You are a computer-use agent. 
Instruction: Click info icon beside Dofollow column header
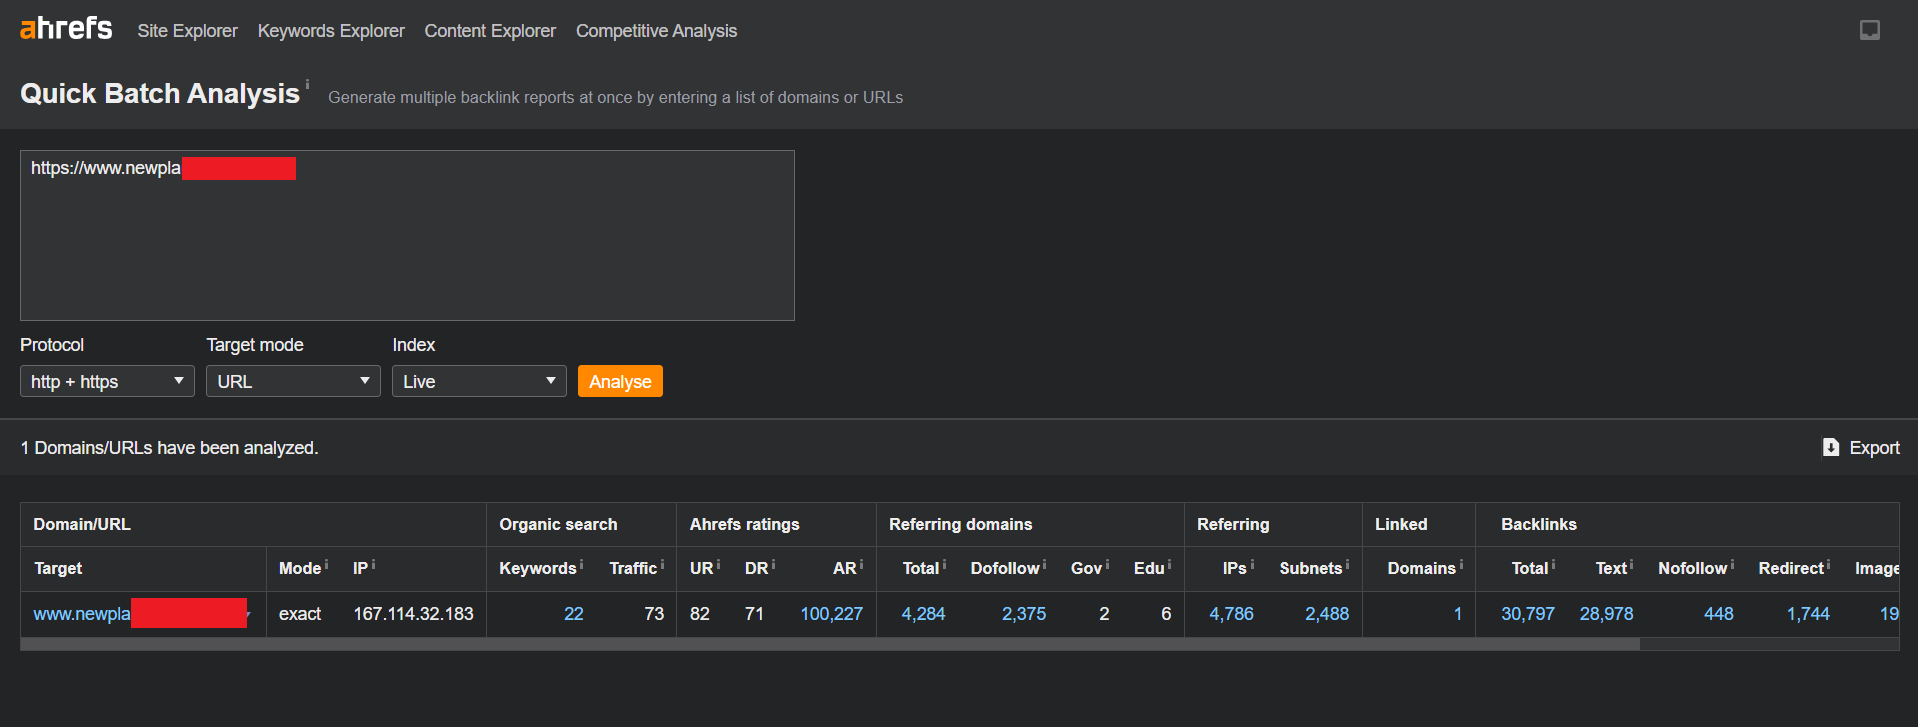click(x=1045, y=565)
